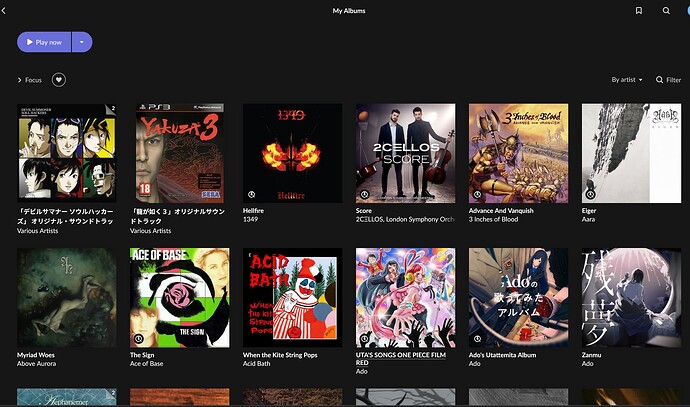Open the Yakuza 3 soundtrack cover
The image size is (690, 407).
(179, 153)
